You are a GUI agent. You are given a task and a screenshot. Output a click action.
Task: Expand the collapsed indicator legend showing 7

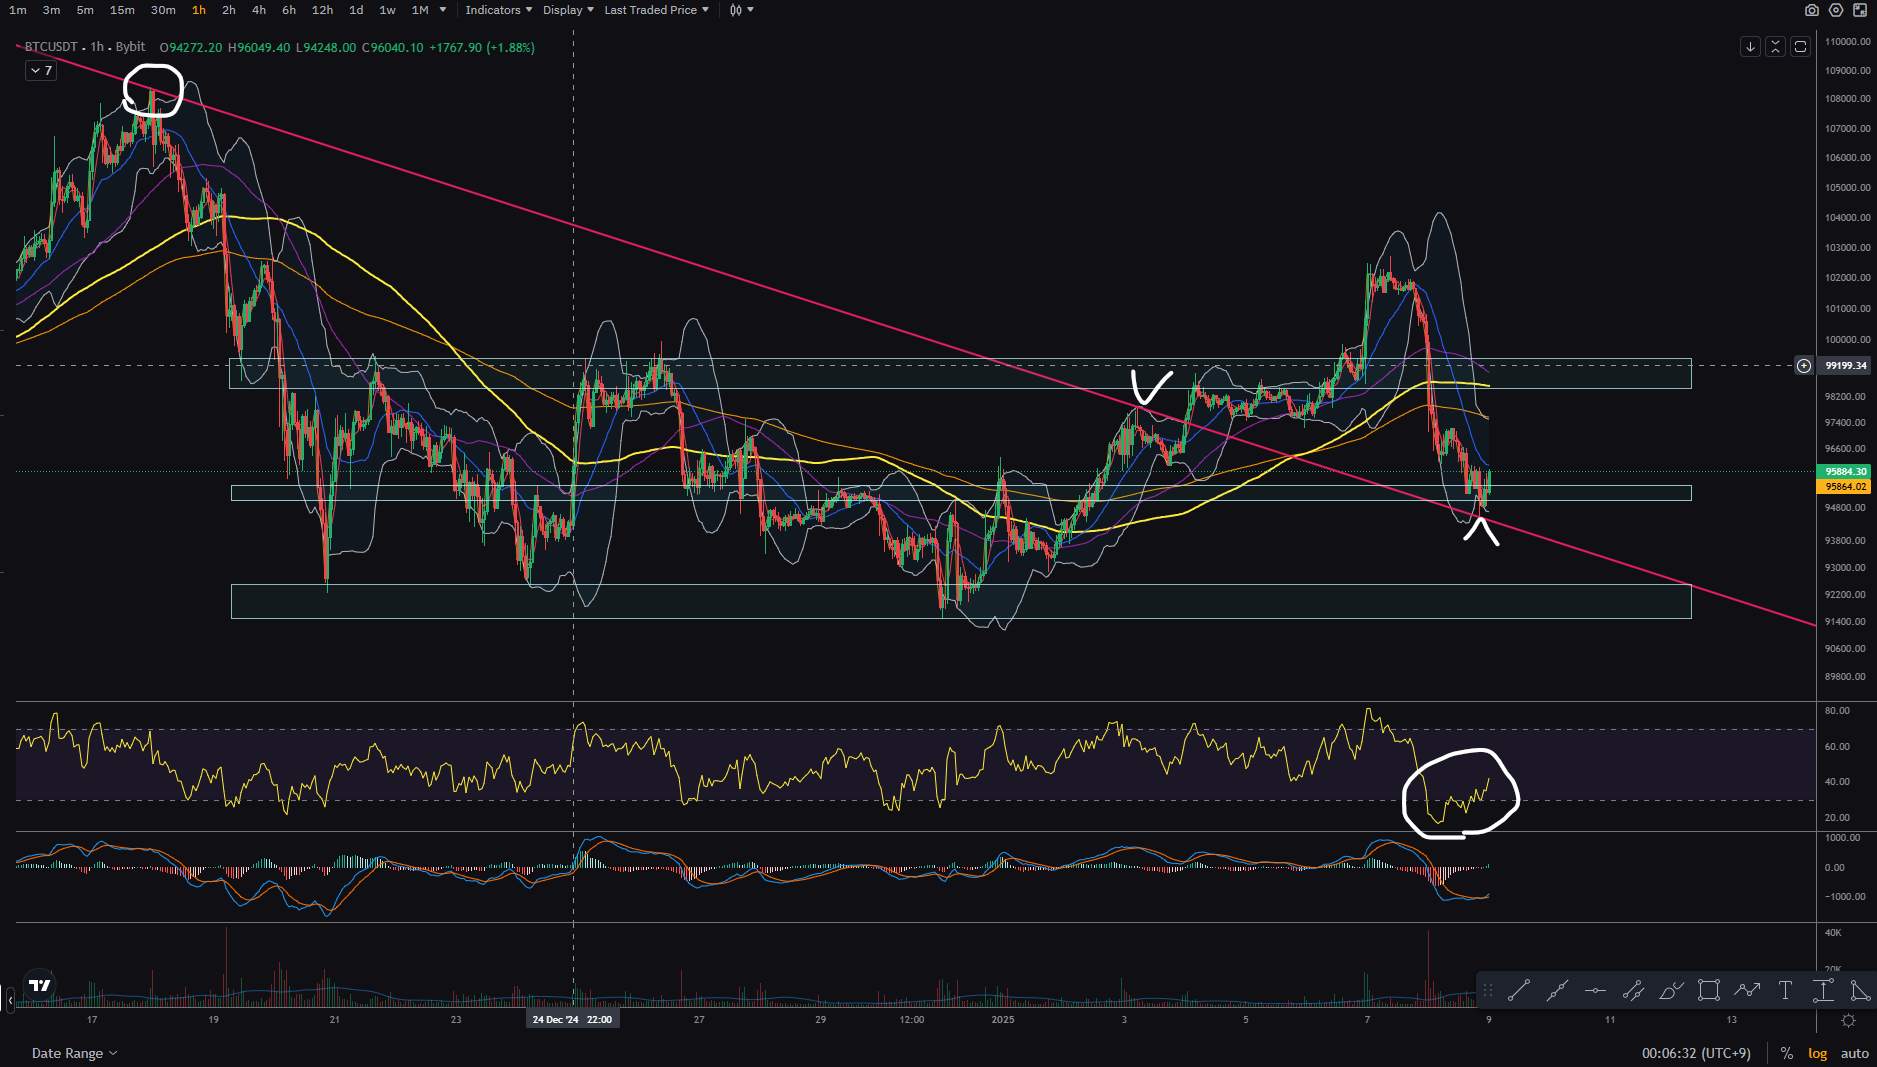(41, 71)
